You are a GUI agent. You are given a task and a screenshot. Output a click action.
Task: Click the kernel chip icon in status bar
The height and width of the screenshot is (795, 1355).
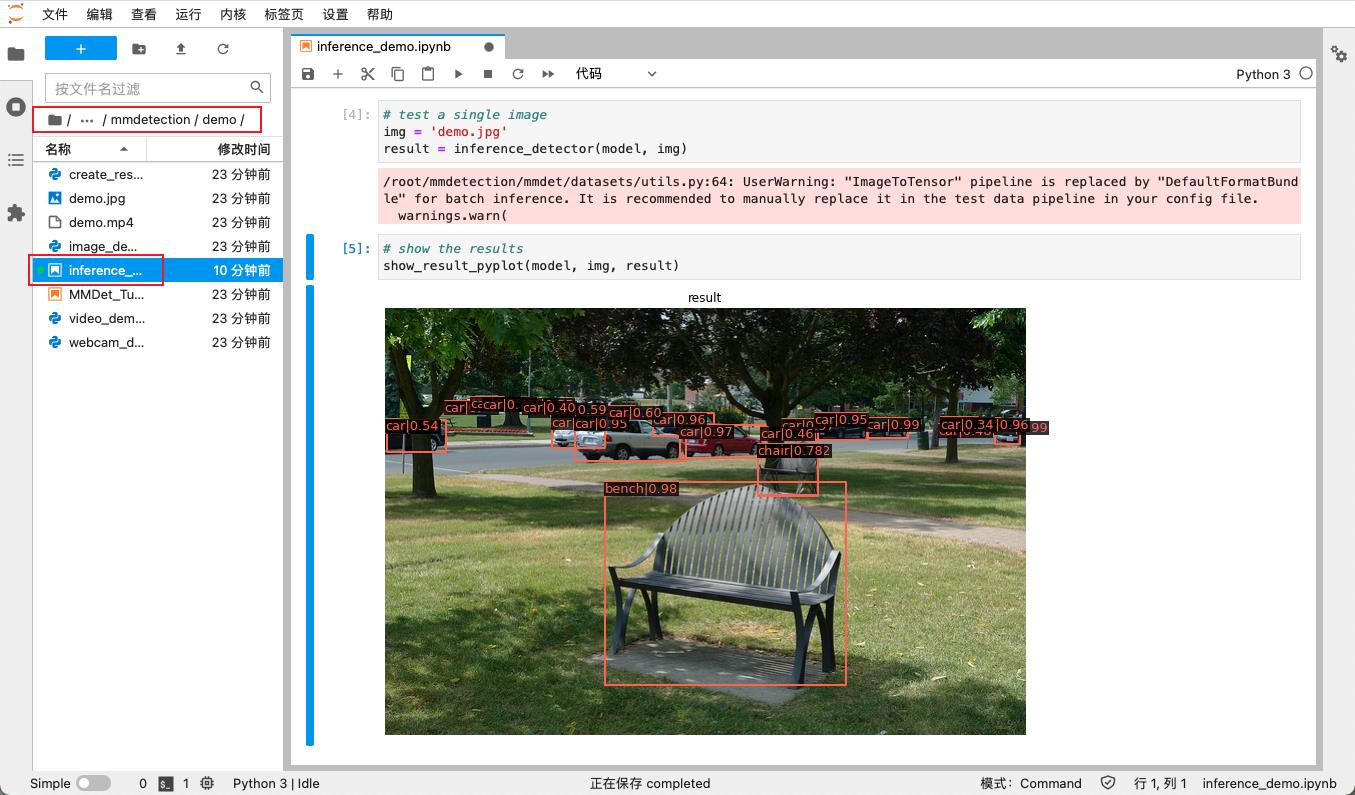(x=207, y=783)
